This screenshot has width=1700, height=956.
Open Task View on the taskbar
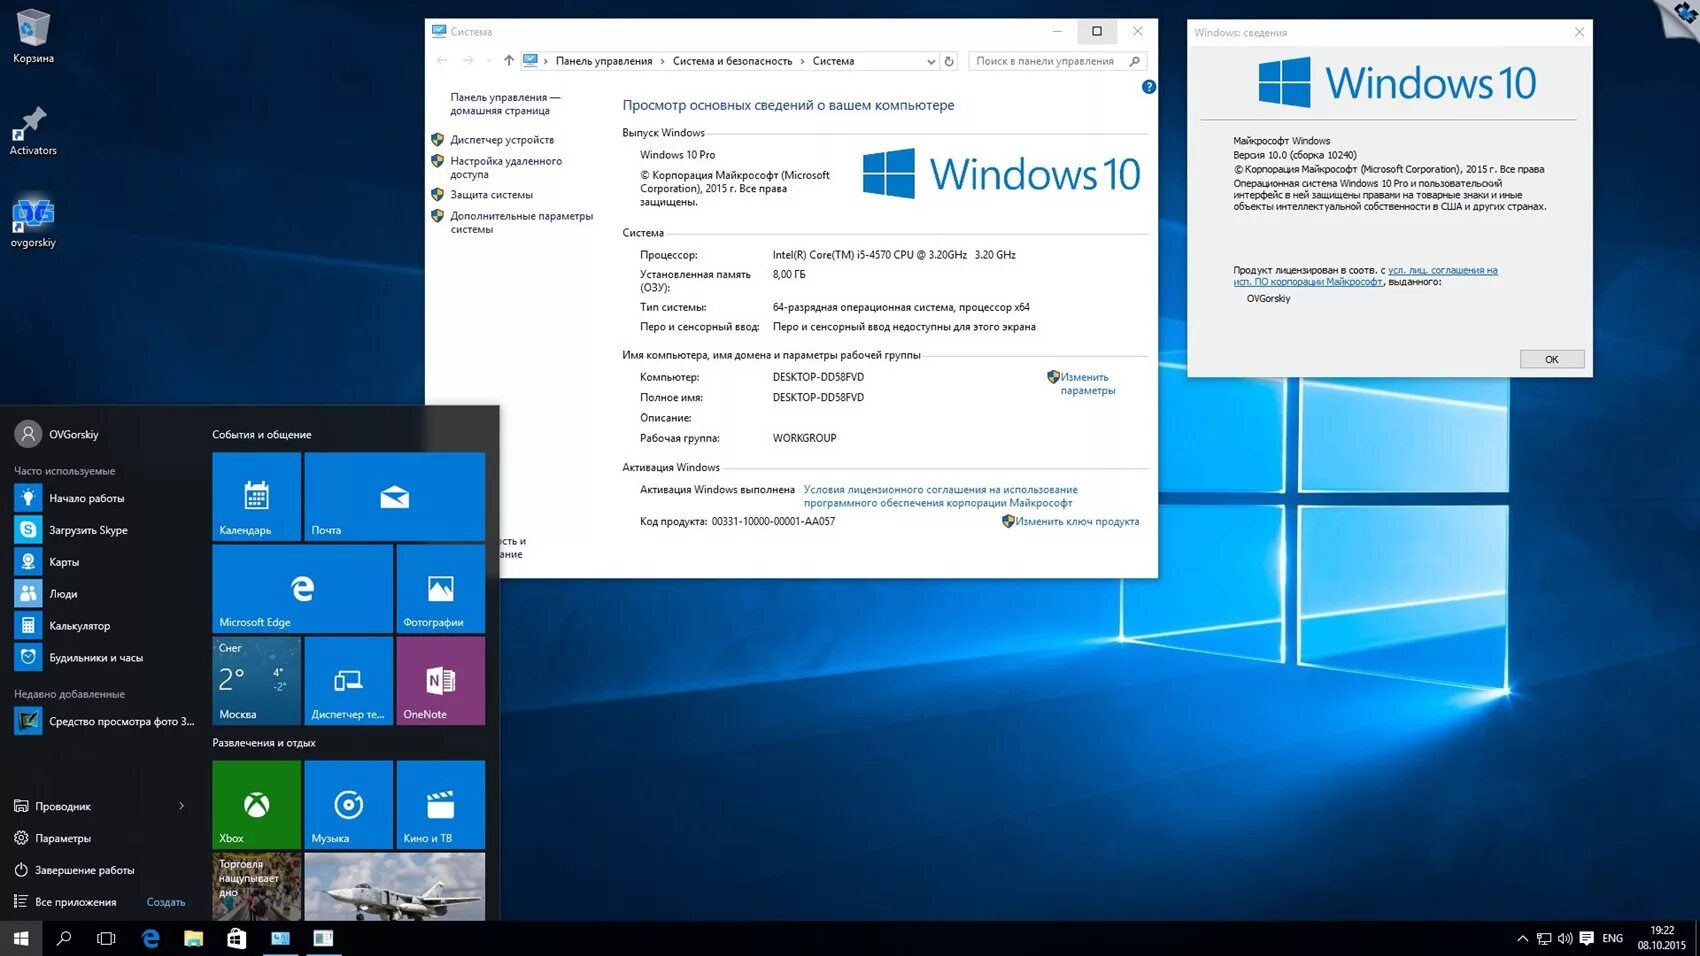106,938
